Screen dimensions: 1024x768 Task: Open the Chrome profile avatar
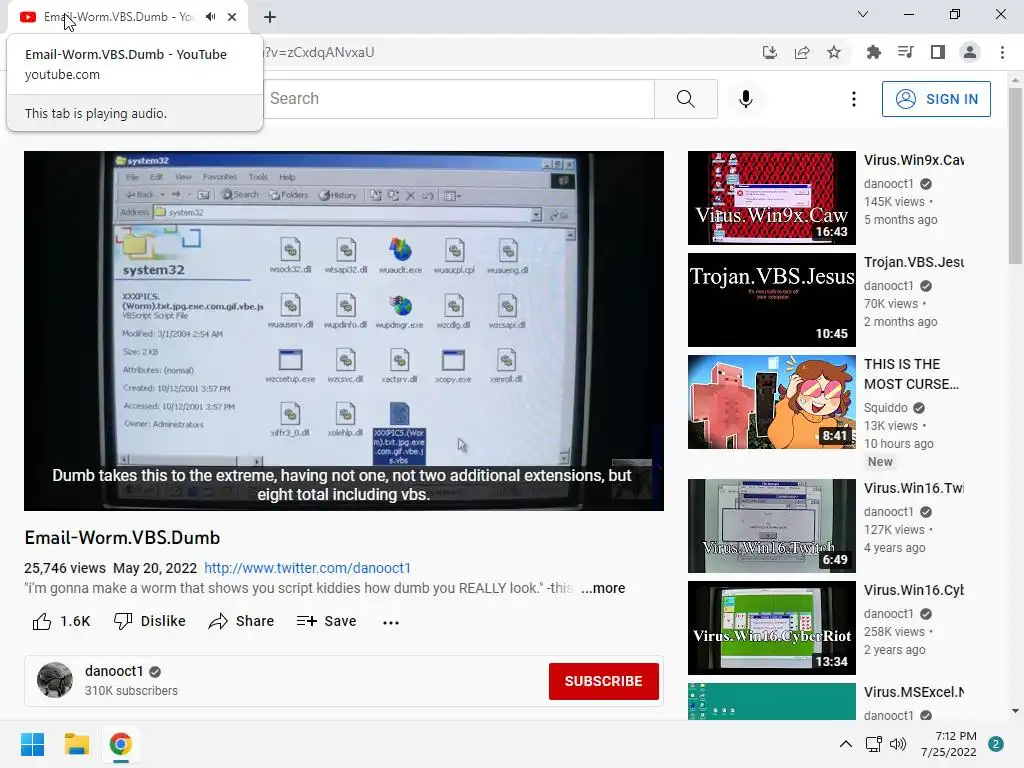[970, 53]
